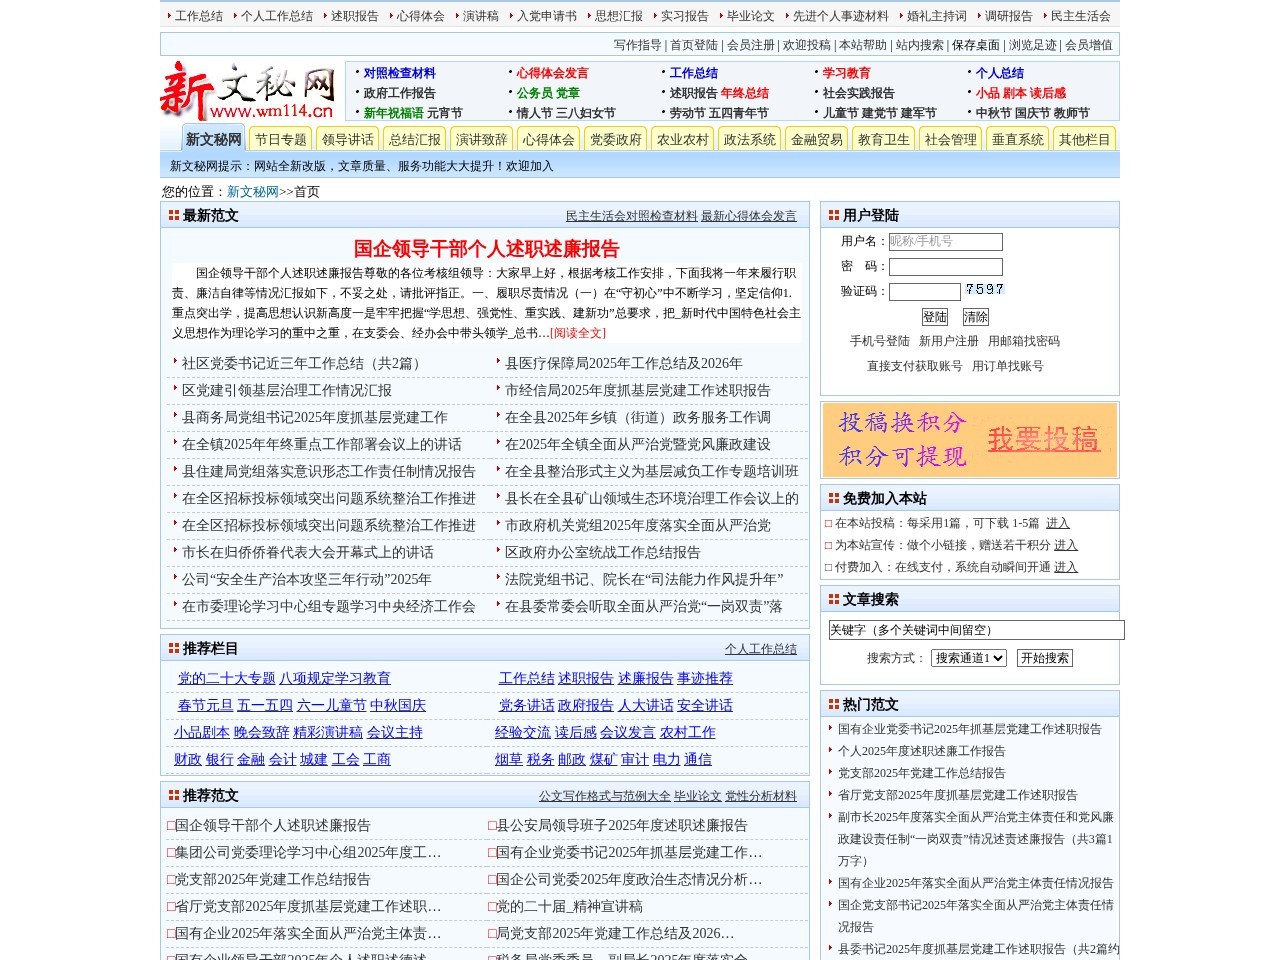1280x960 pixels.
Task: Click the 开始搜索 search button
Action: click(1043, 658)
